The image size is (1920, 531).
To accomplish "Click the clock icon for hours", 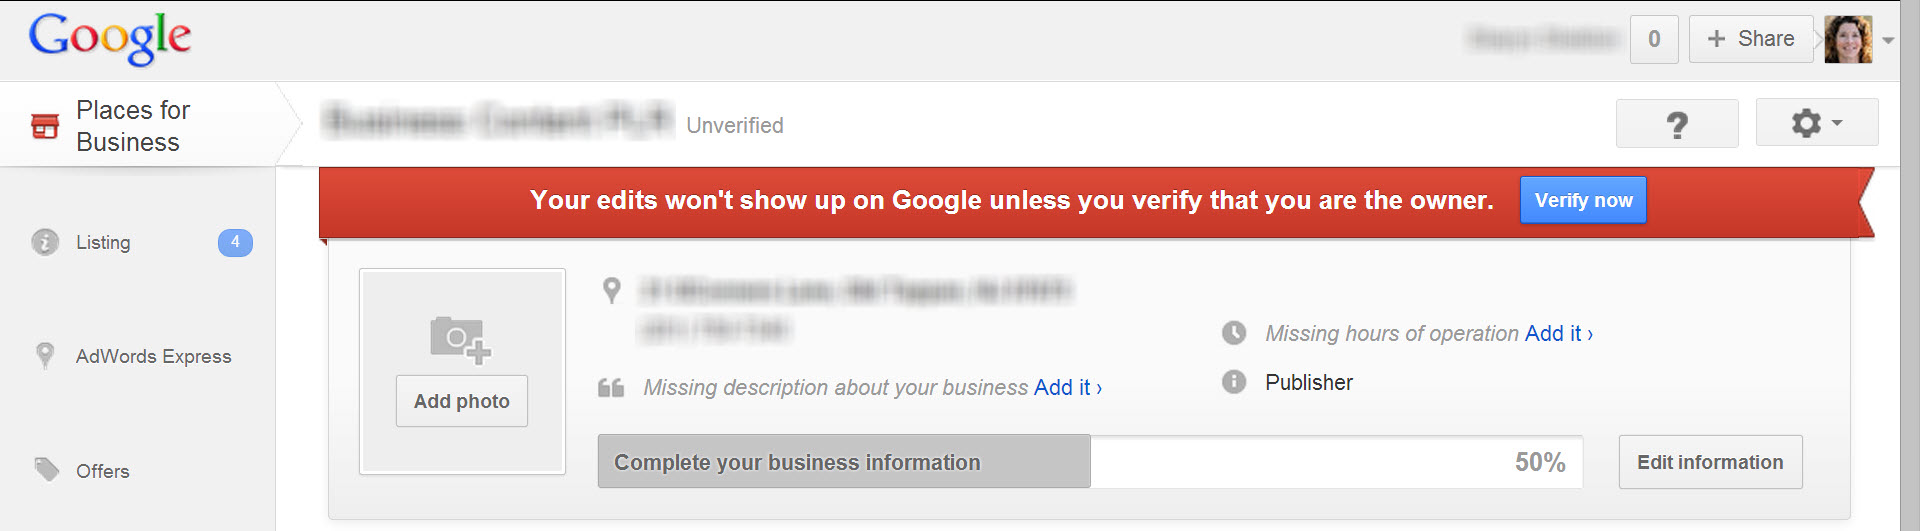I will (x=1234, y=333).
